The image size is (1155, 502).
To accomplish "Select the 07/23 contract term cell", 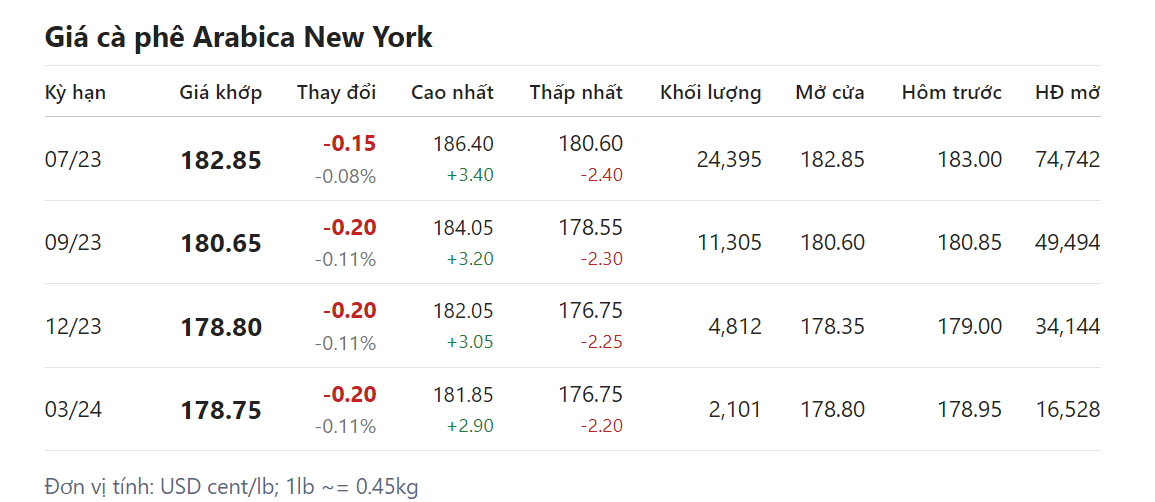I will (74, 159).
